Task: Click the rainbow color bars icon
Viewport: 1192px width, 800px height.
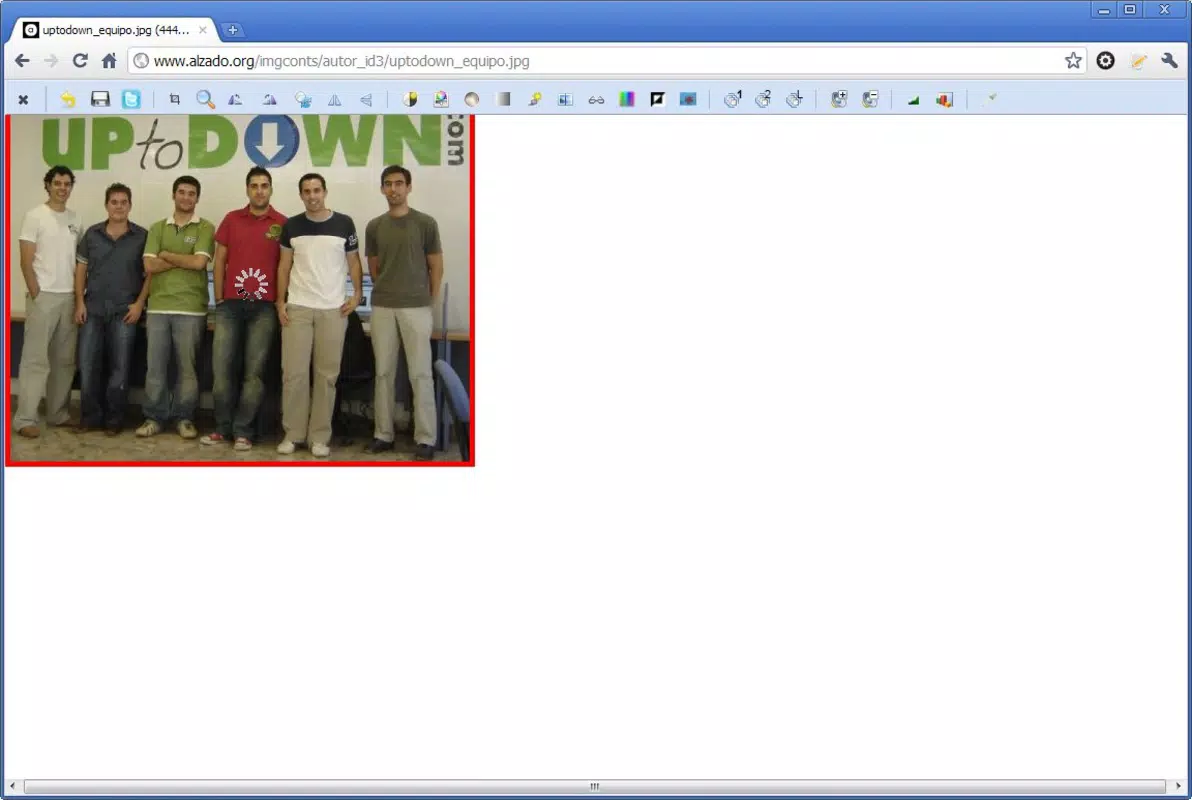Action: point(626,99)
